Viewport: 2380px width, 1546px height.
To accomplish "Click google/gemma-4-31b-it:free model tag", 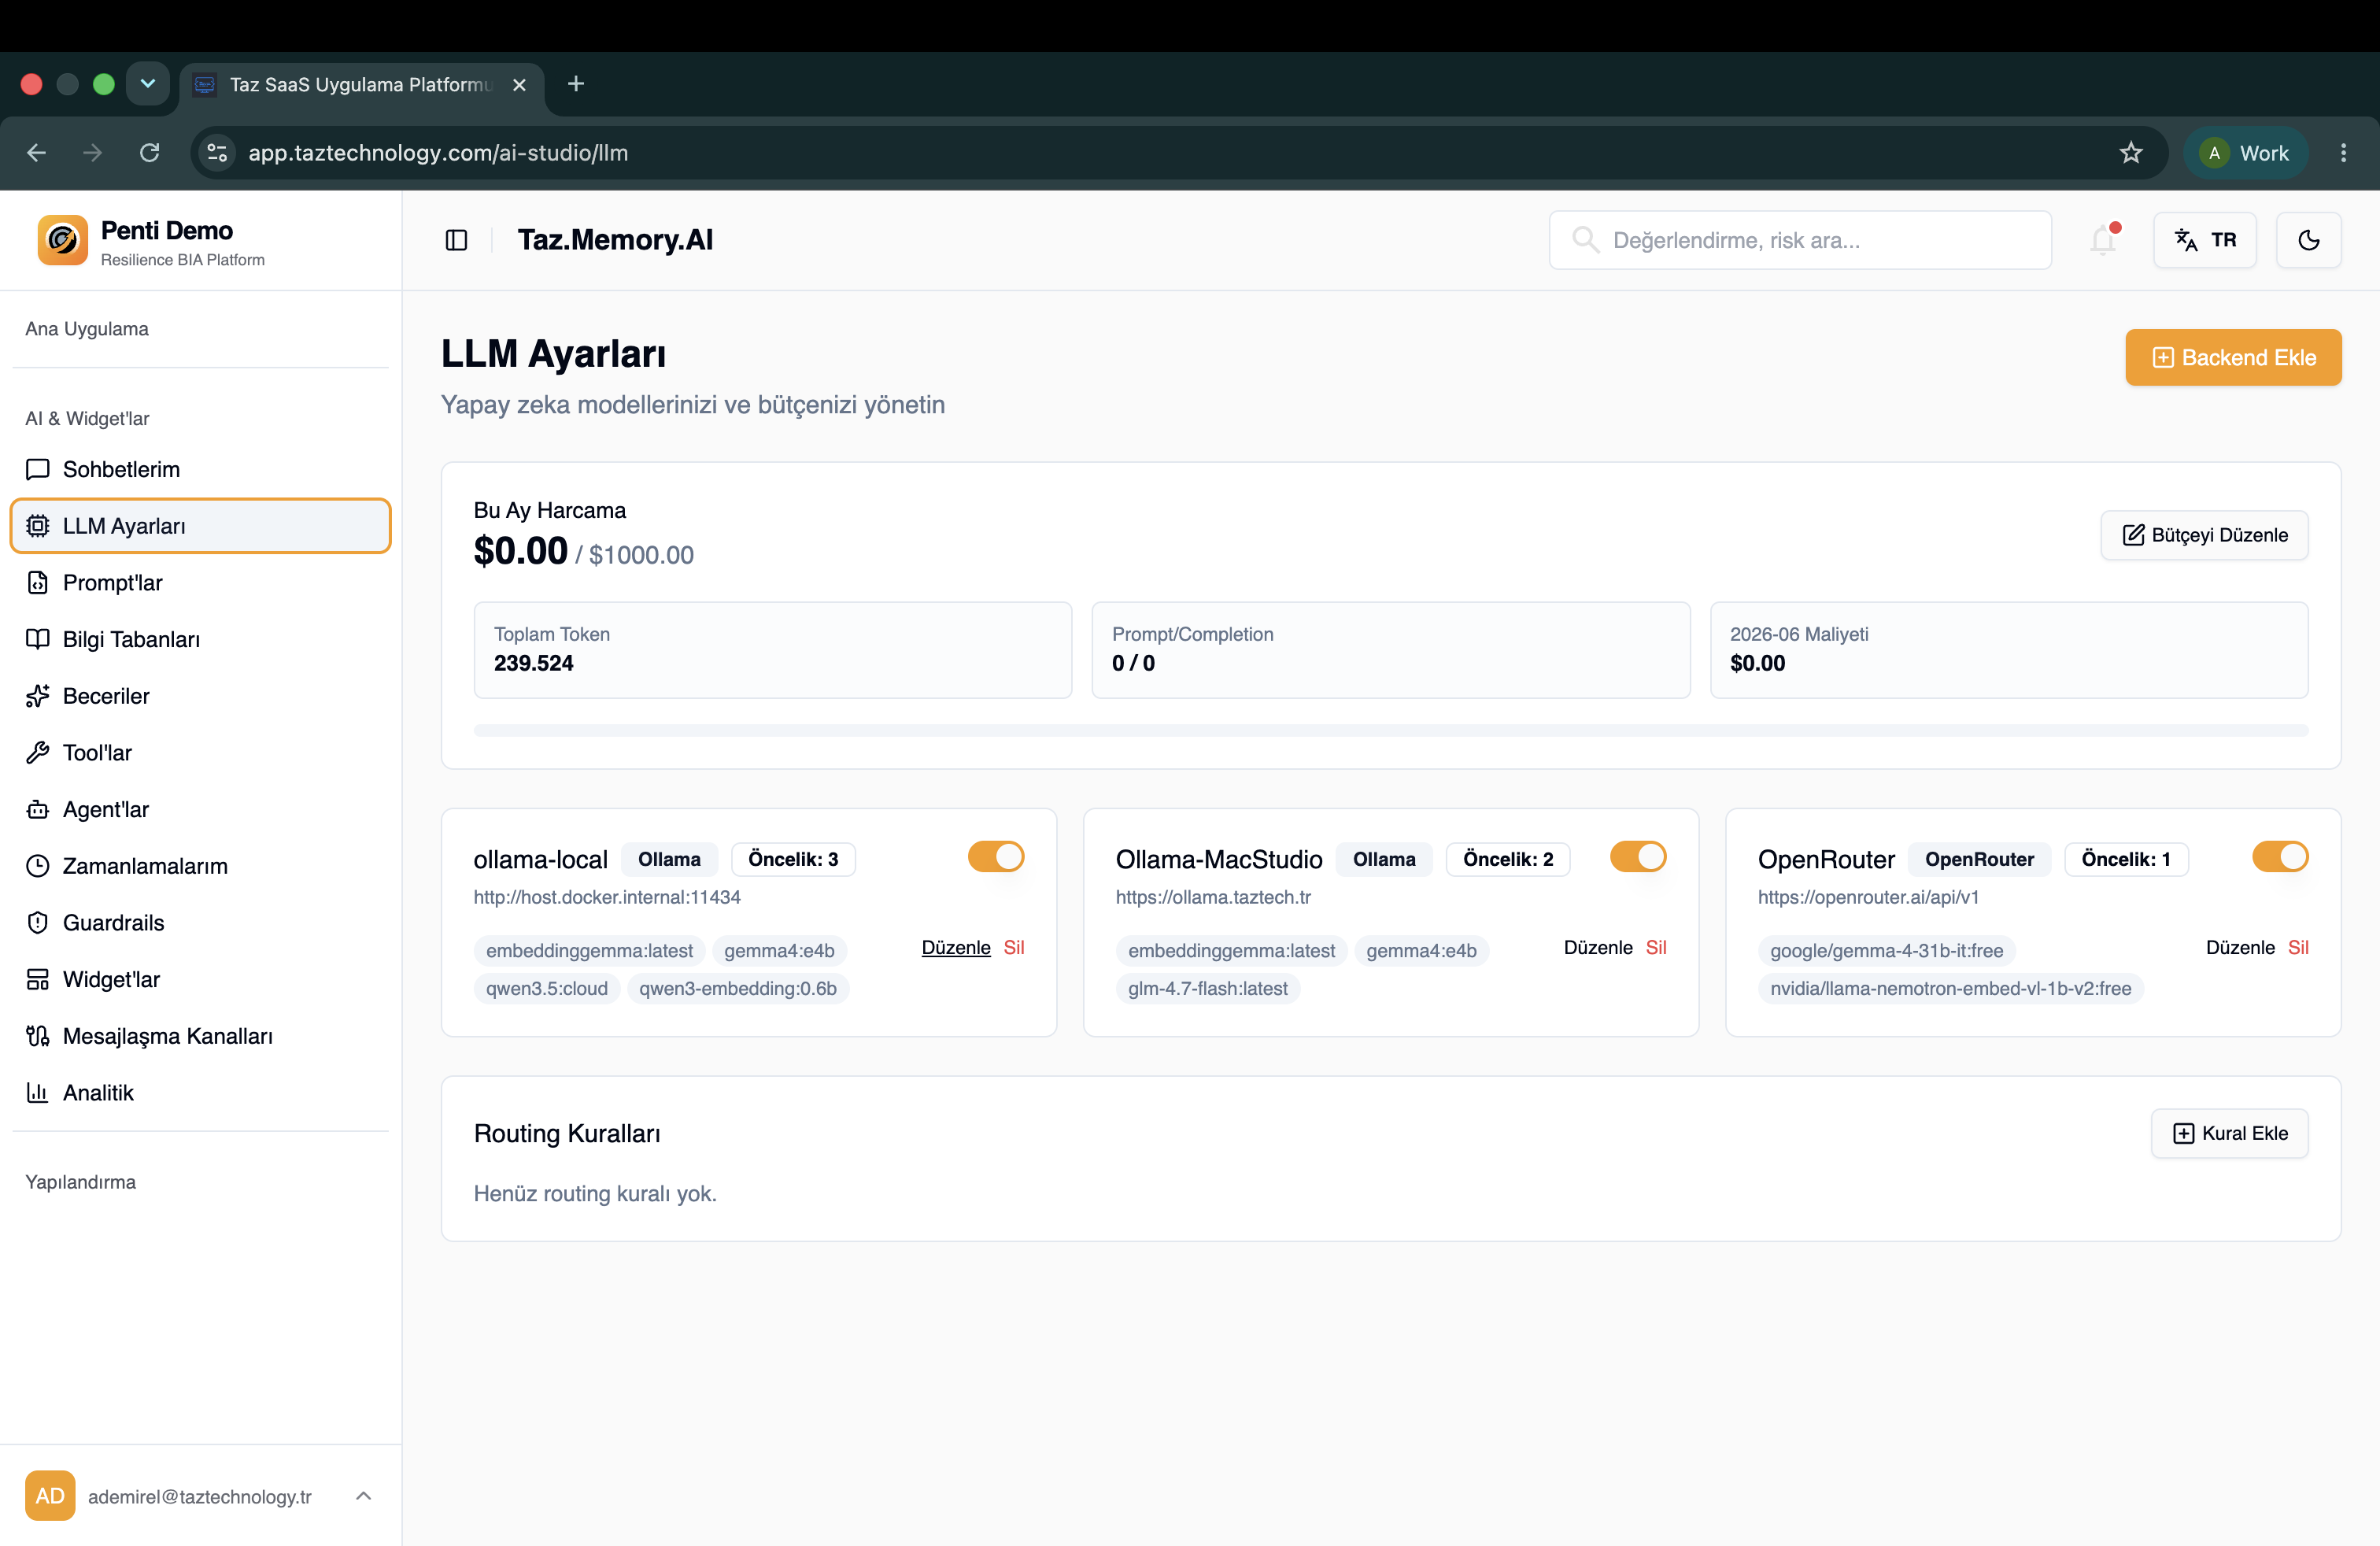I will (1886, 951).
